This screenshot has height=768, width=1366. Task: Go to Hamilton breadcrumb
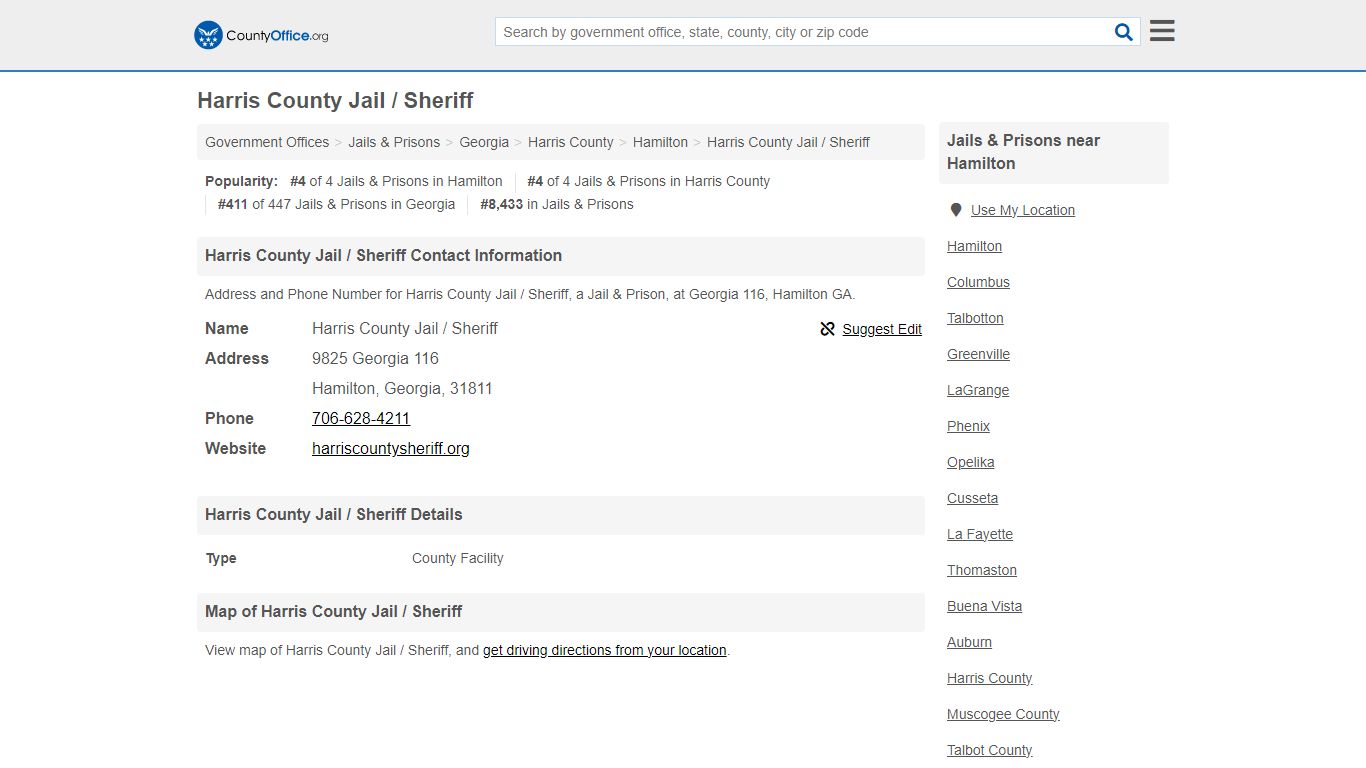(x=660, y=142)
